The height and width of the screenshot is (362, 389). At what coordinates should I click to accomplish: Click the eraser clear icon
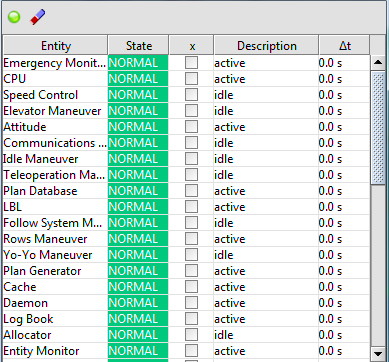pos(38,17)
